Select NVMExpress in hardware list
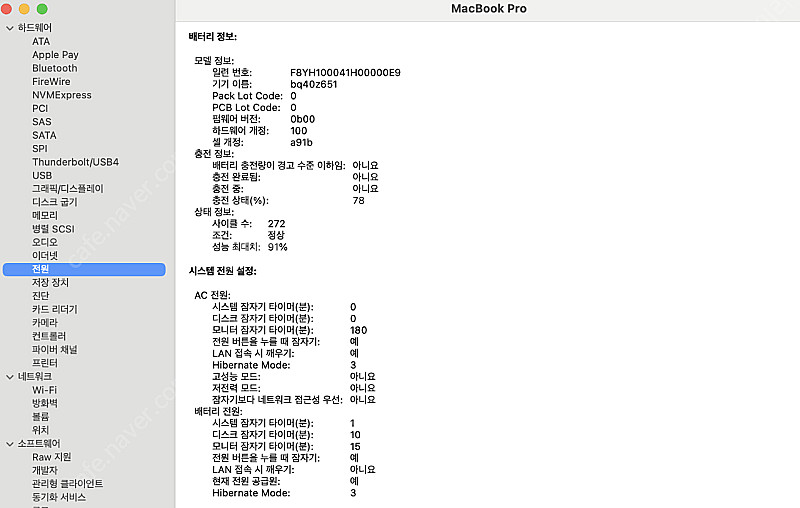Image resolution: width=800 pixels, height=508 pixels. click(62, 95)
